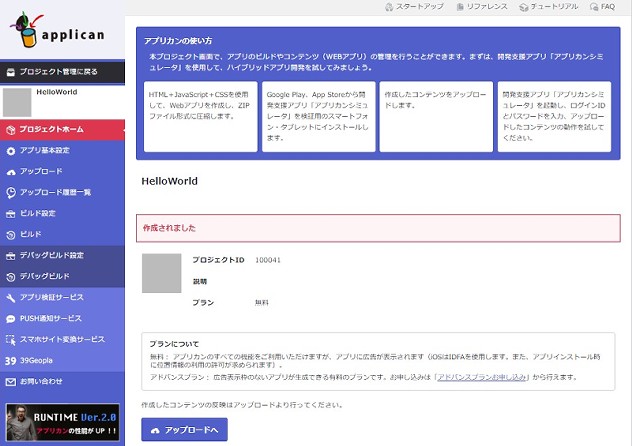Open プロジェクトホーム menu item
The width and height of the screenshot is (632, 446).
62,130
